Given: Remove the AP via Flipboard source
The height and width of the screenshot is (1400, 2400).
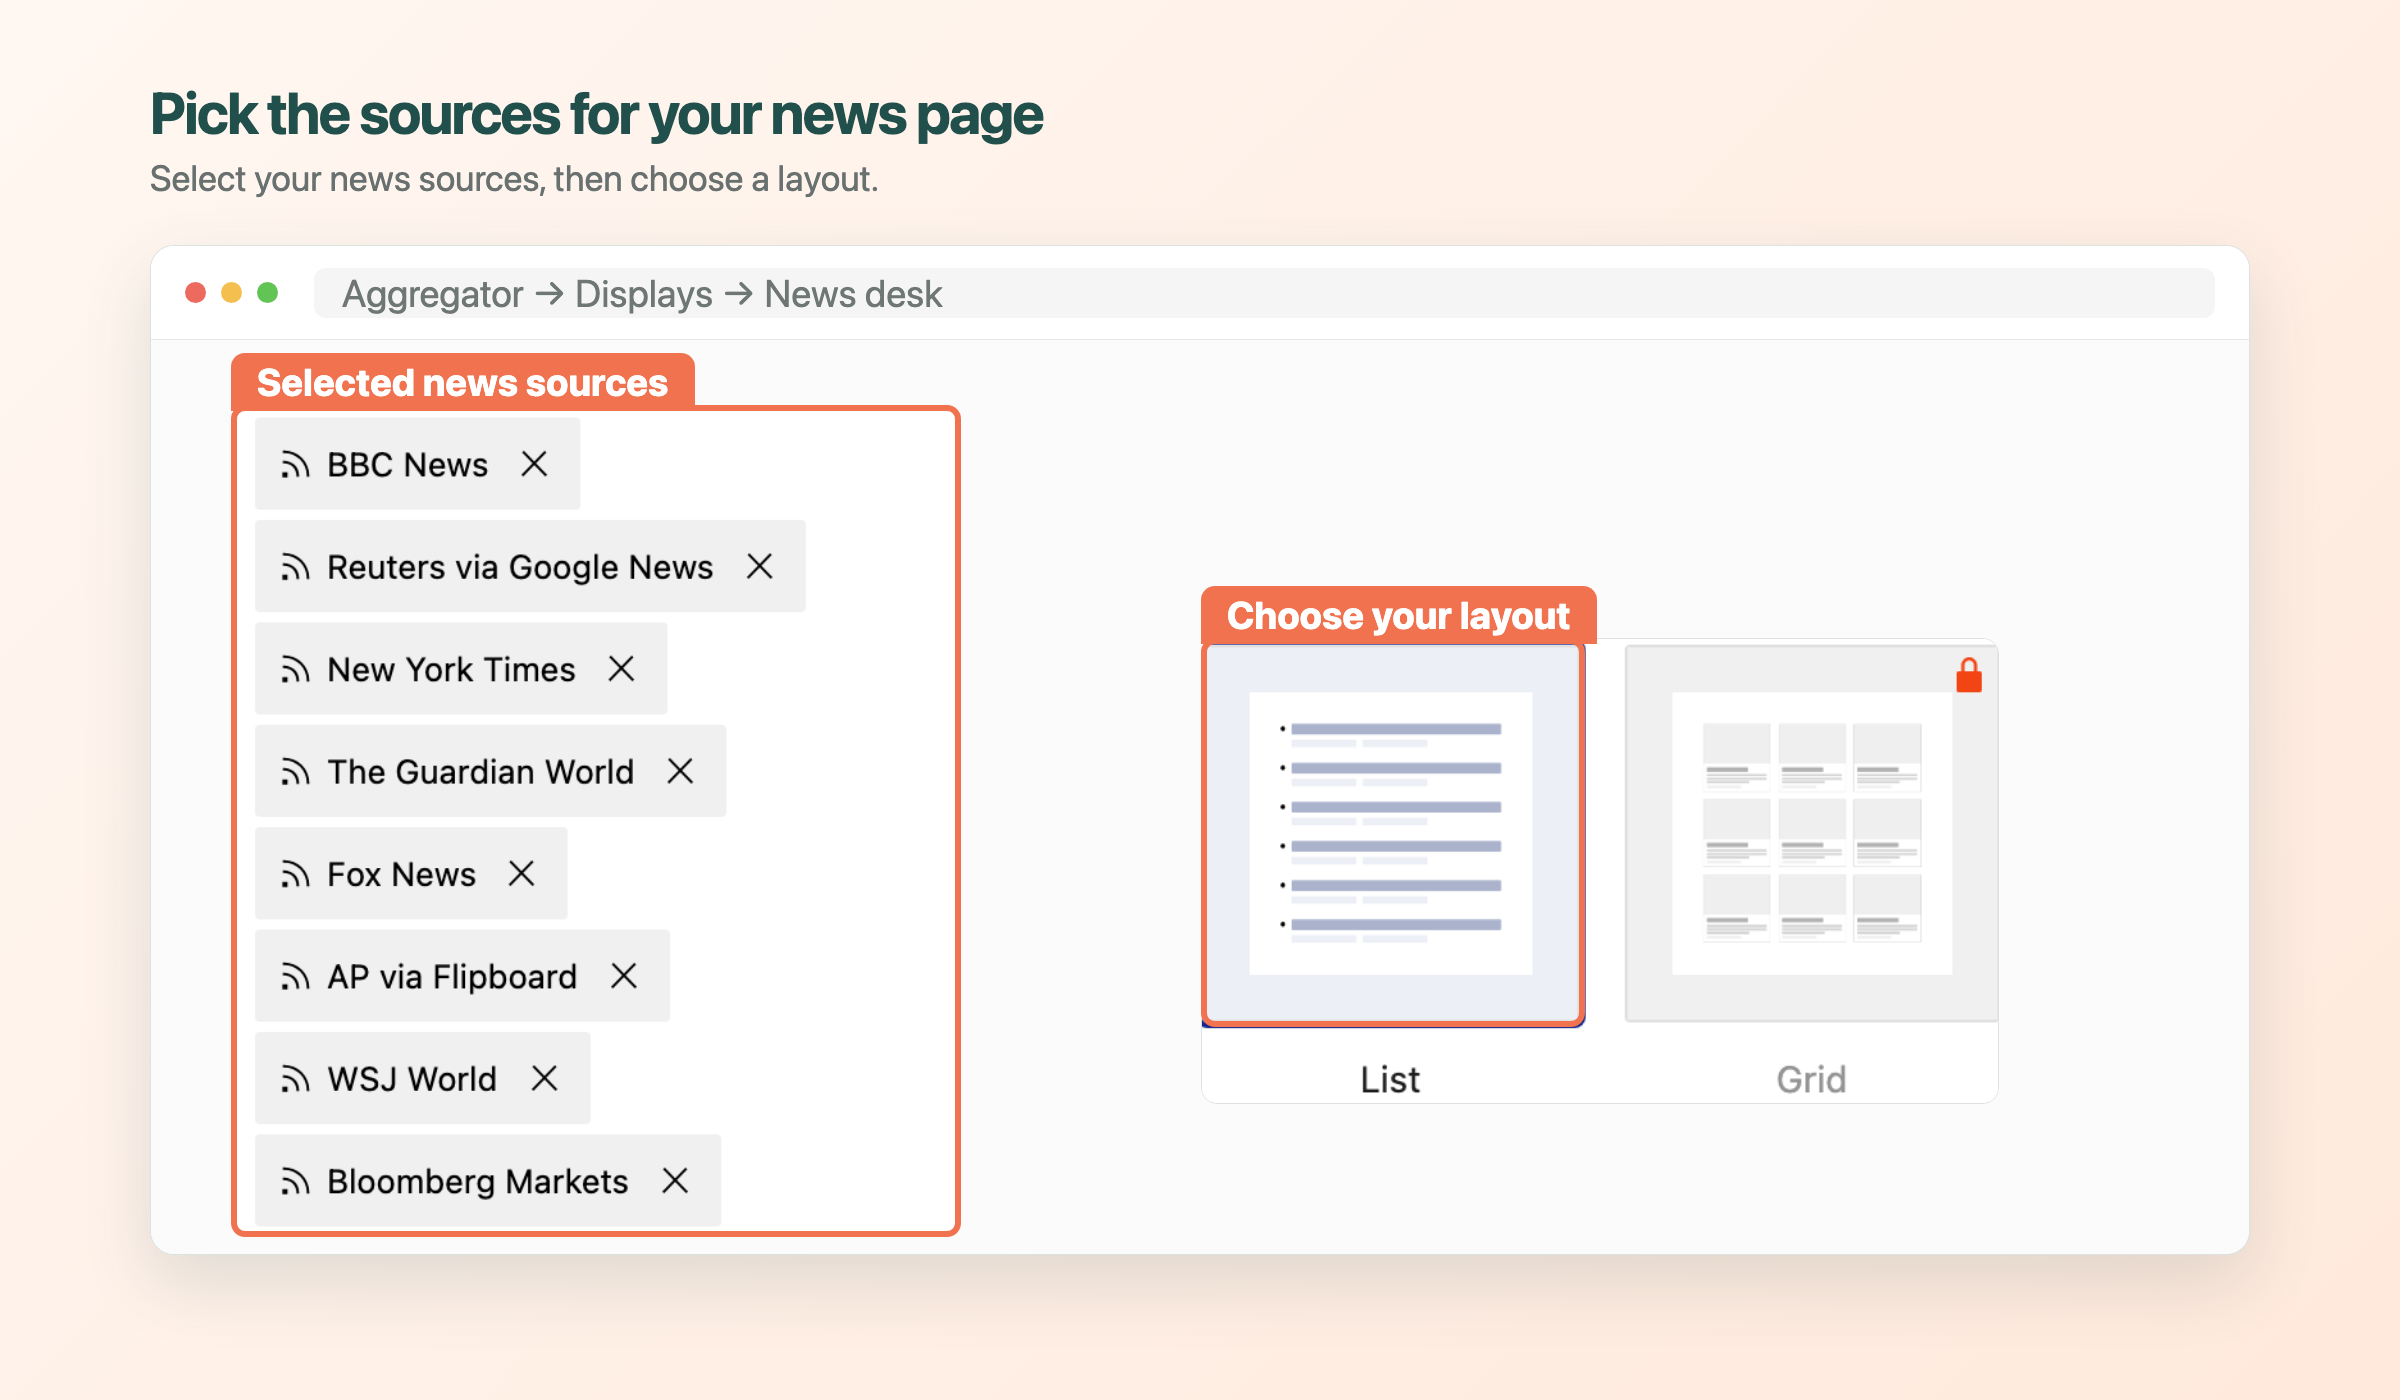Looking at the screenshot, I should tap(624, 976).
